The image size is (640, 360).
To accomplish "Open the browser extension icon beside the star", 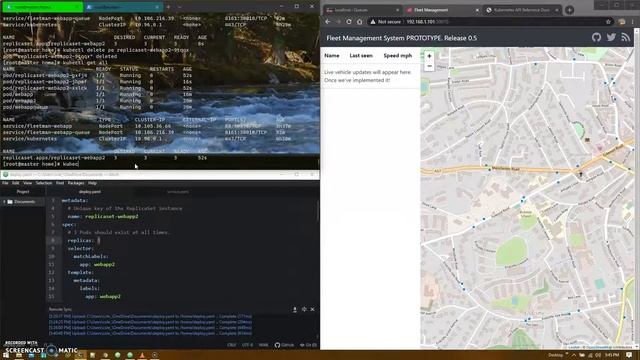I will (622, 22).
